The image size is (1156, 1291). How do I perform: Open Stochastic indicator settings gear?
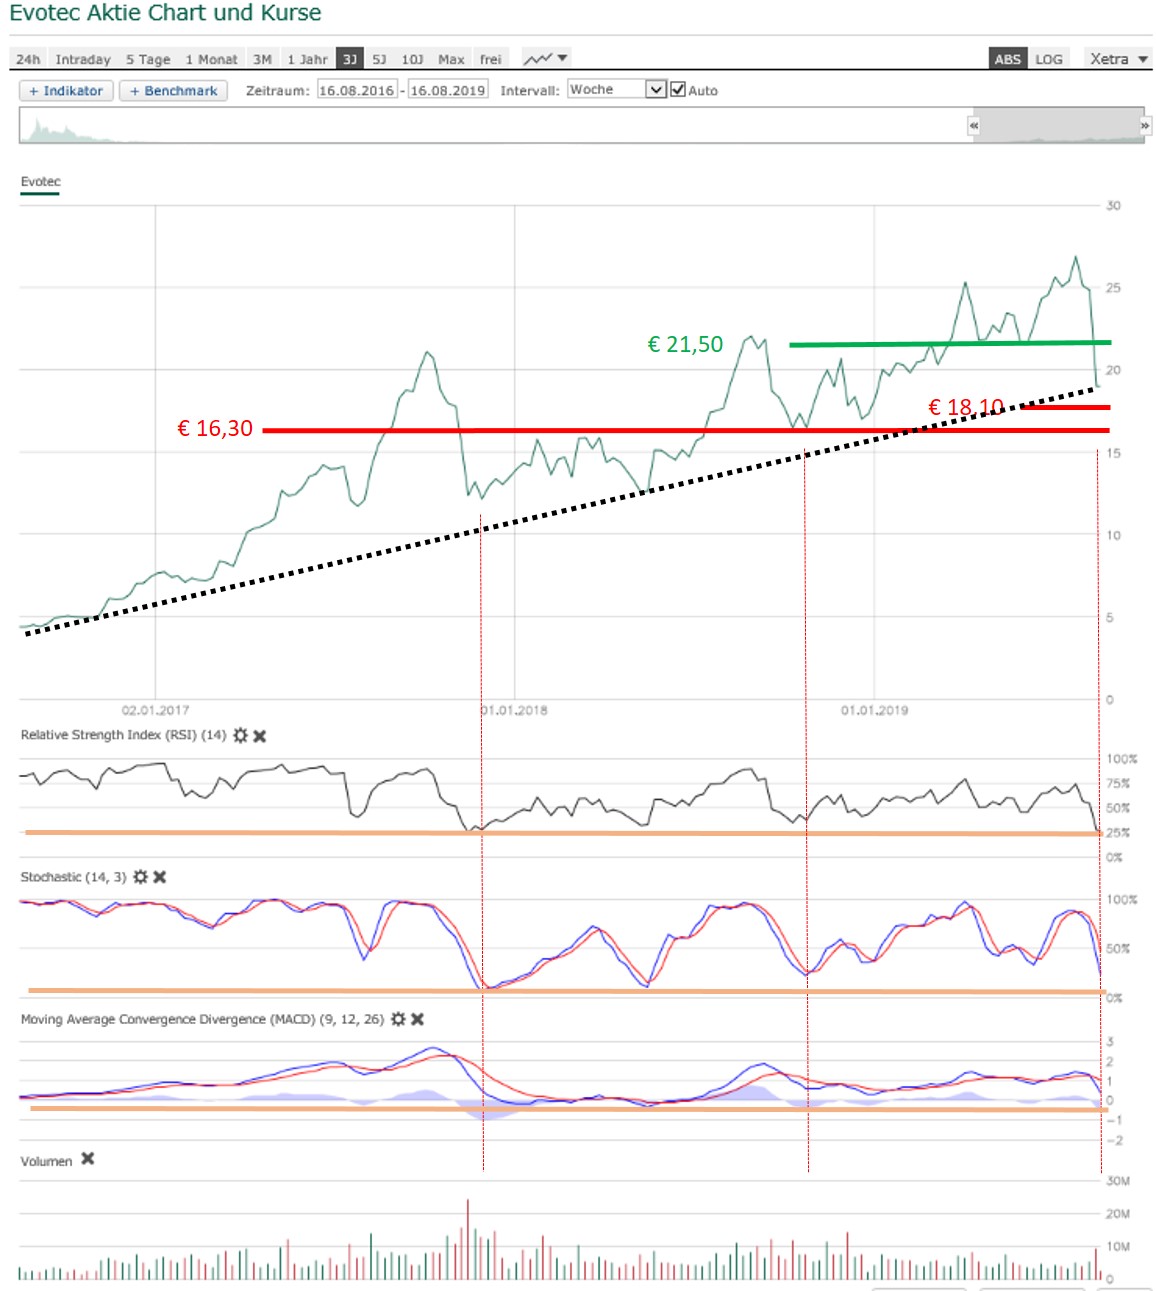(x=141, y=877)
